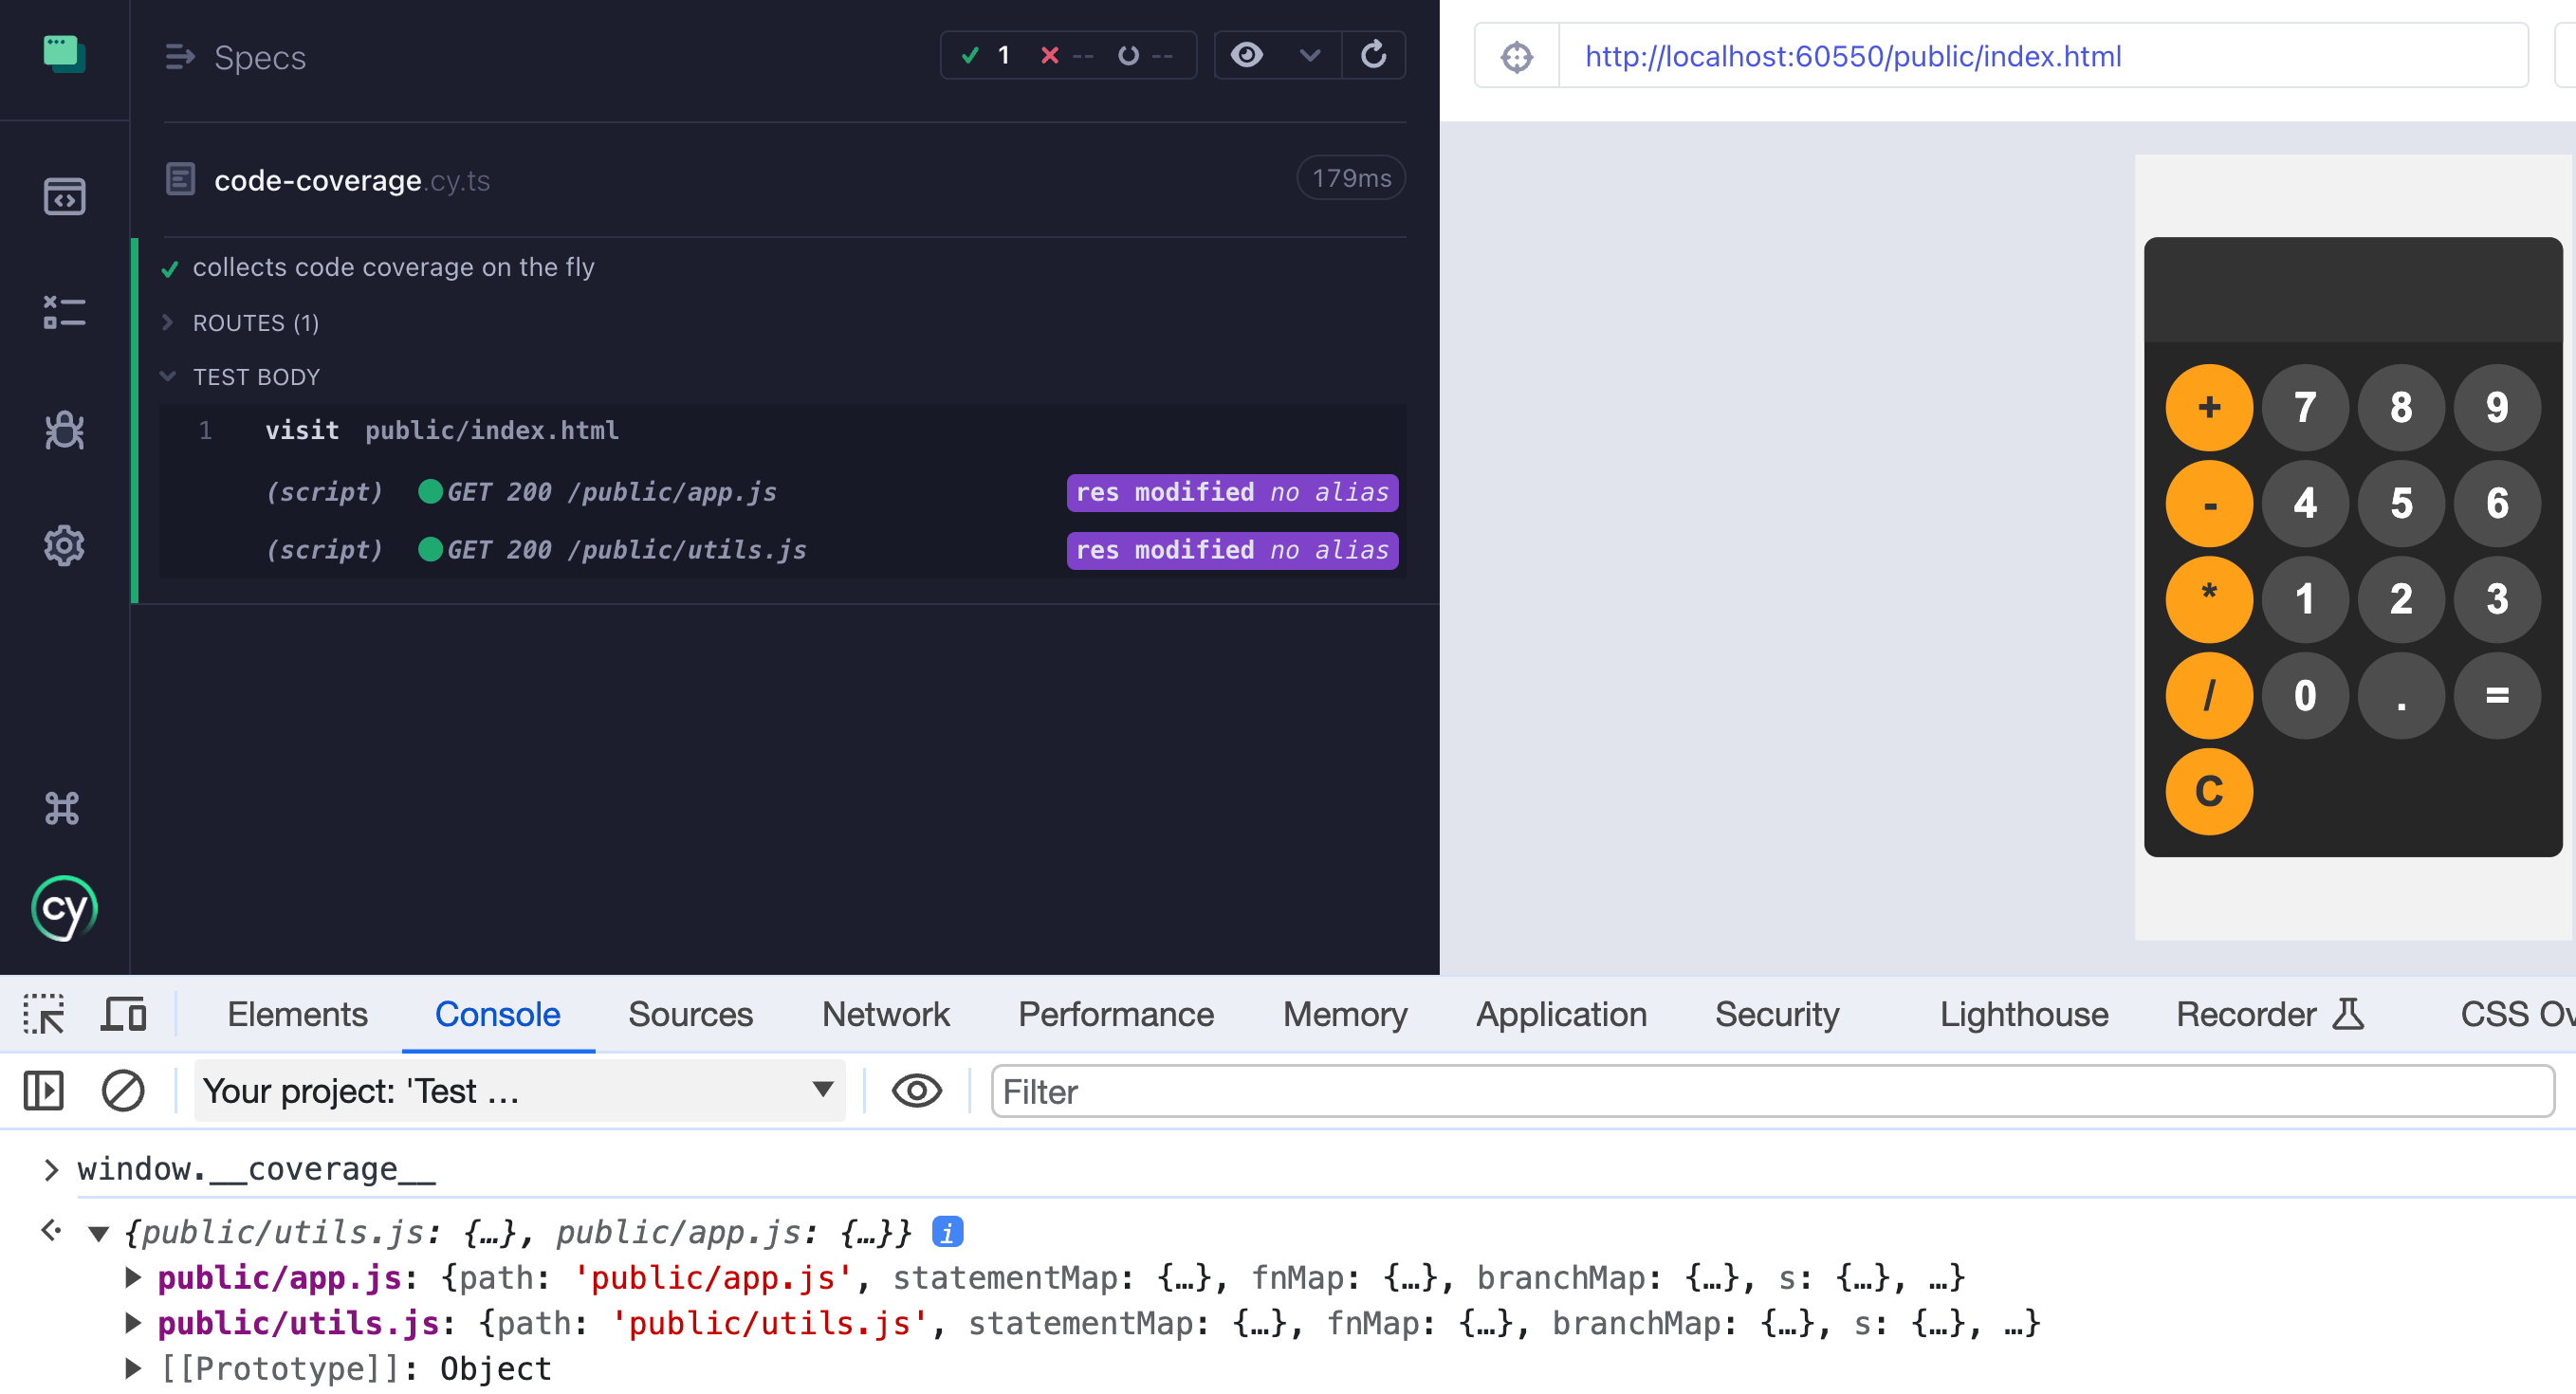Viewport: 2576px width, 1394px height.
Task: Switch to the Sources tab
Action: pyautogui.click(x=689, y=1013)
